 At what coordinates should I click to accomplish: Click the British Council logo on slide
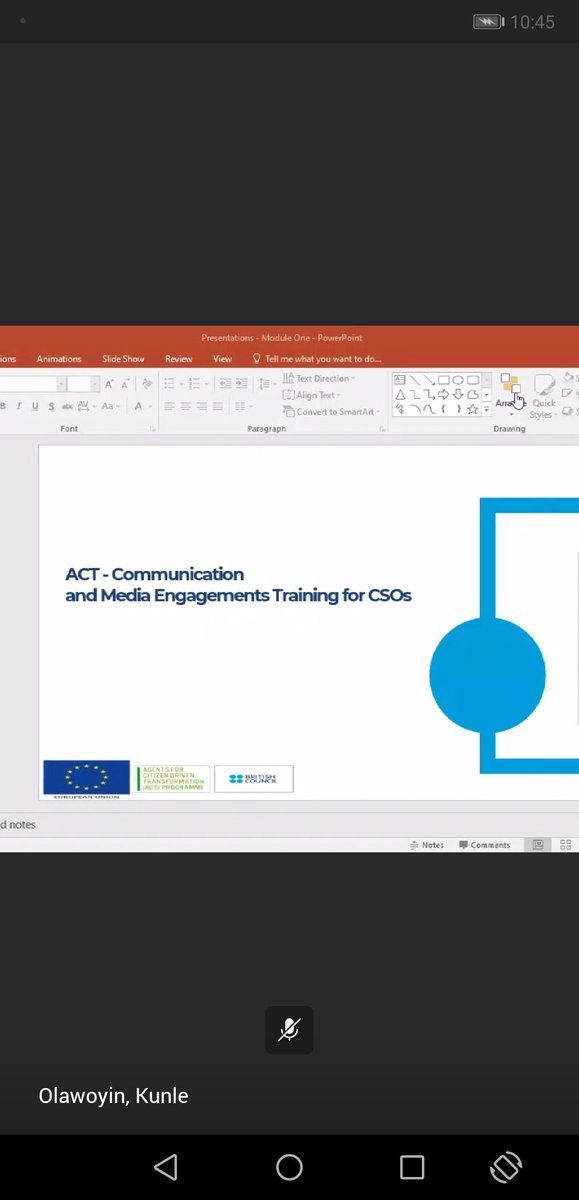(254, 778)
